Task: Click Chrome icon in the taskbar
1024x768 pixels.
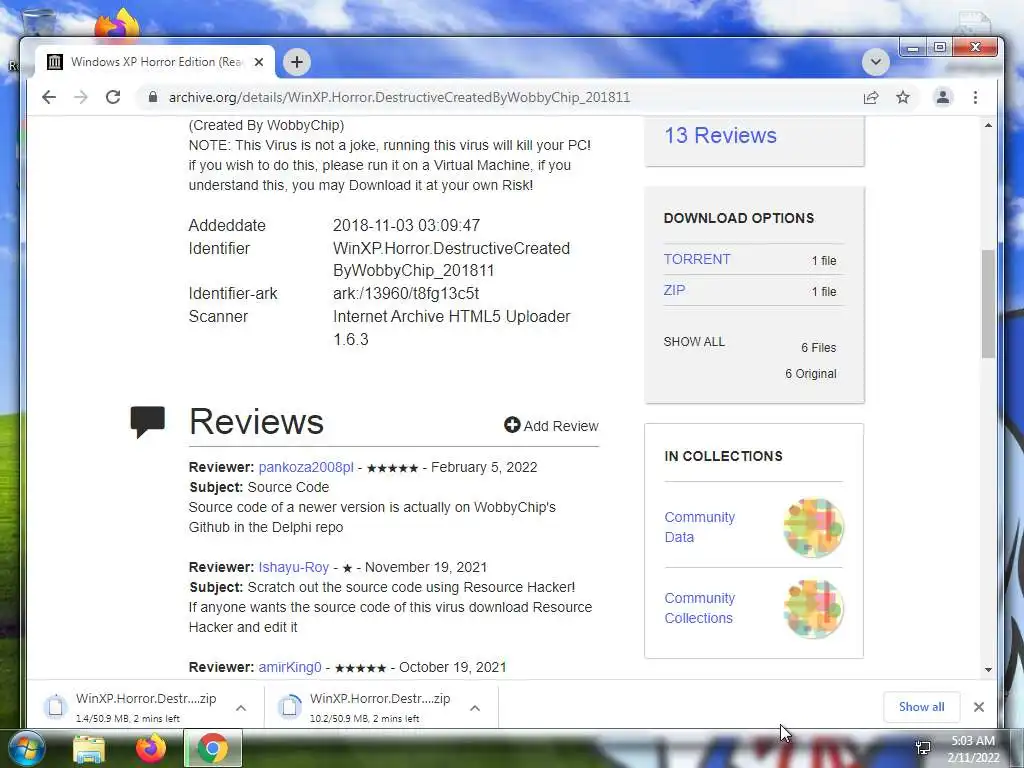Action: (212, 749)
